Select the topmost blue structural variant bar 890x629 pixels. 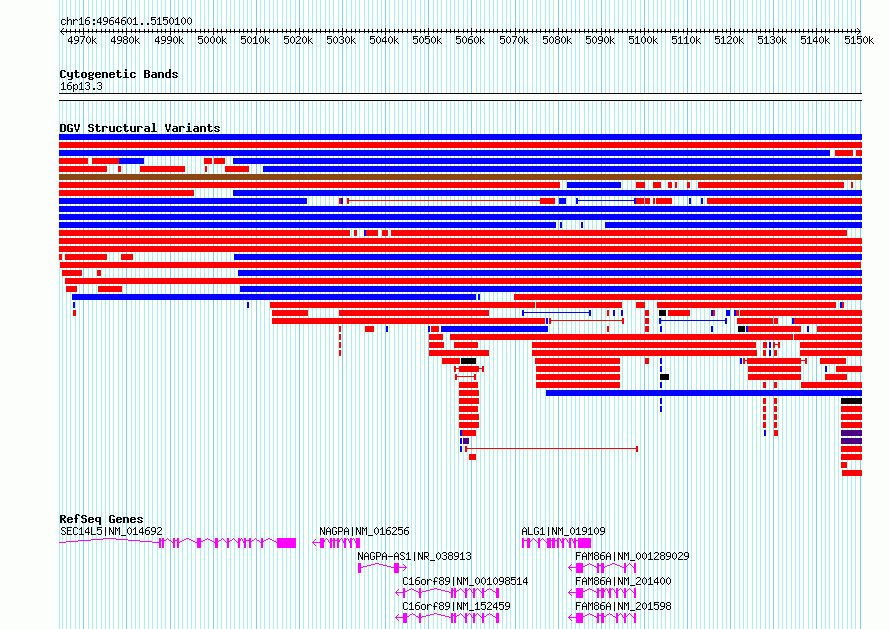pyautogui.click(x=460, y=137)
